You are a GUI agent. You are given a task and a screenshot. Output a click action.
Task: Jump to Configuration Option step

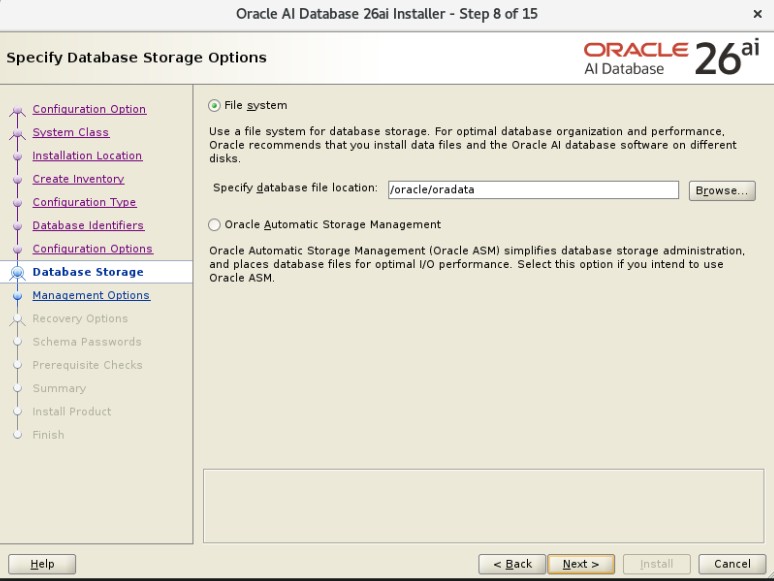(89, 109)
